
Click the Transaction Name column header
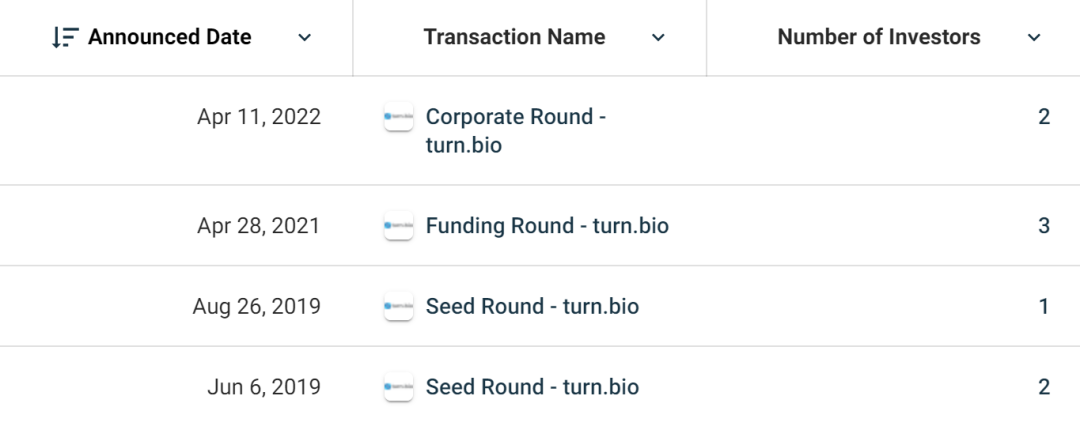click(x=515, y=37)
